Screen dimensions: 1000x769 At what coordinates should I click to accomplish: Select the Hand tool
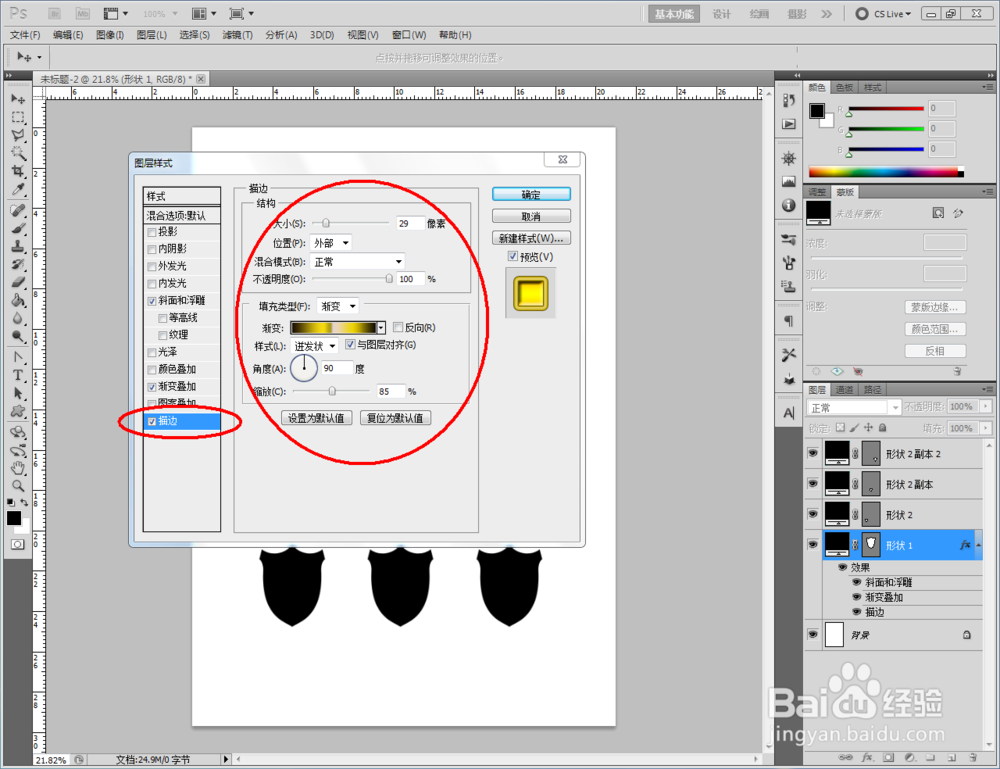(18, 467)
